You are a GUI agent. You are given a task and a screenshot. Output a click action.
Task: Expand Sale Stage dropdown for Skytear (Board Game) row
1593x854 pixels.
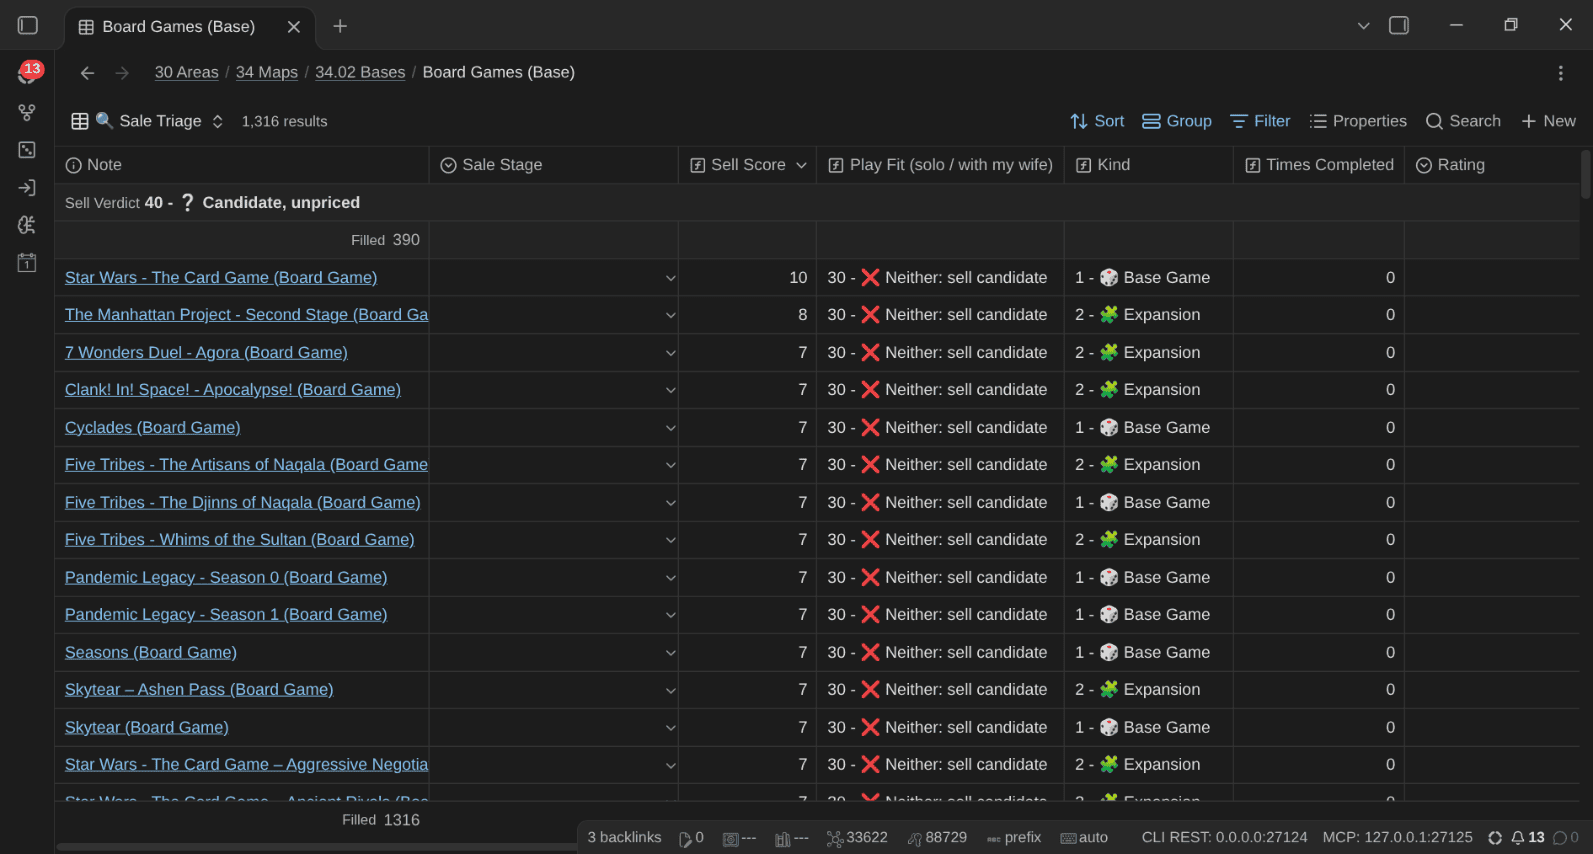pyautogui.click(x=670, y=728)
